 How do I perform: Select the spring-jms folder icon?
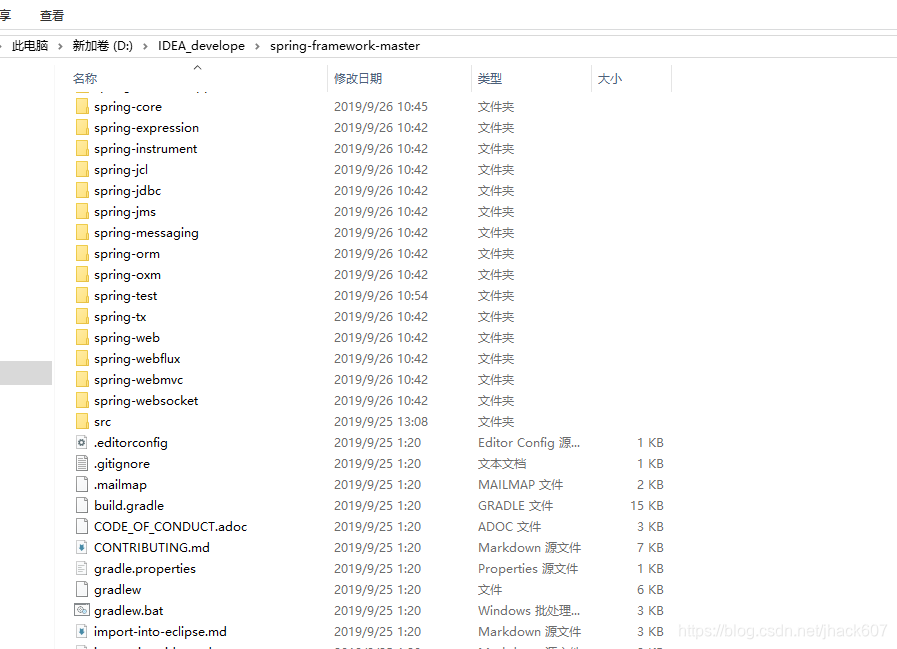[82, 211]
